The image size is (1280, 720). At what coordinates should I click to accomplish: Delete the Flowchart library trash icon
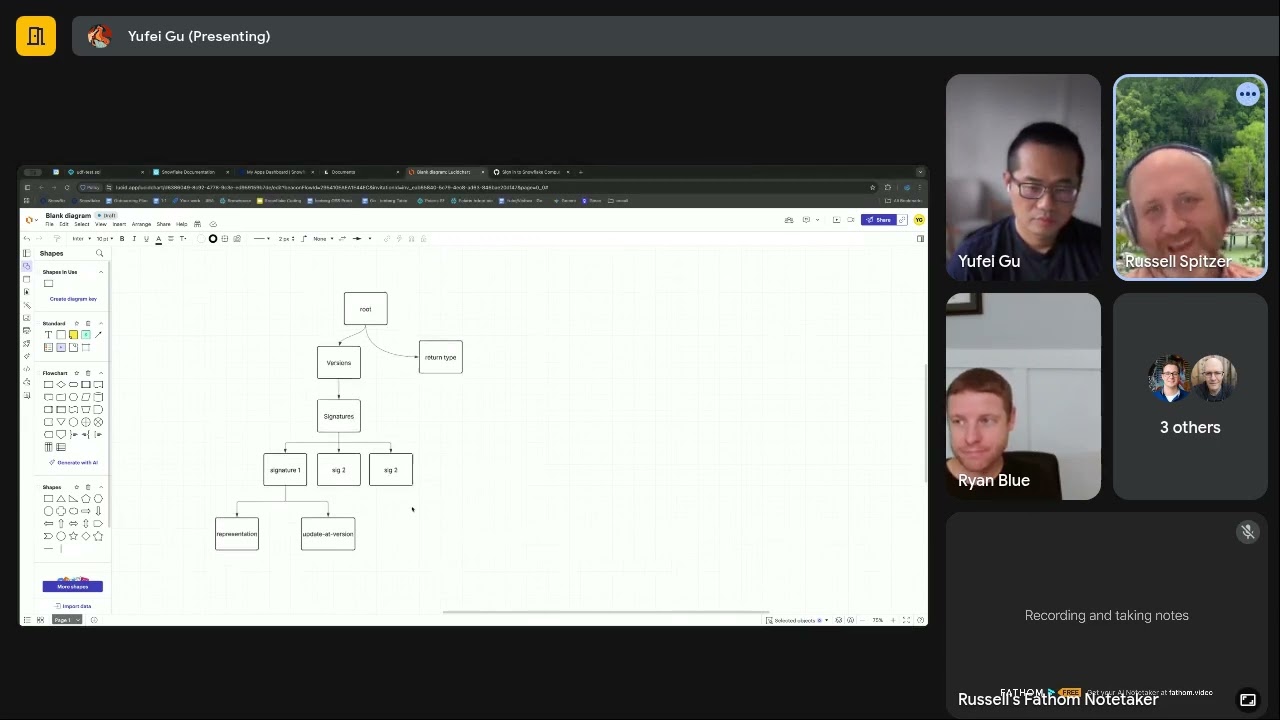point(88,373)
